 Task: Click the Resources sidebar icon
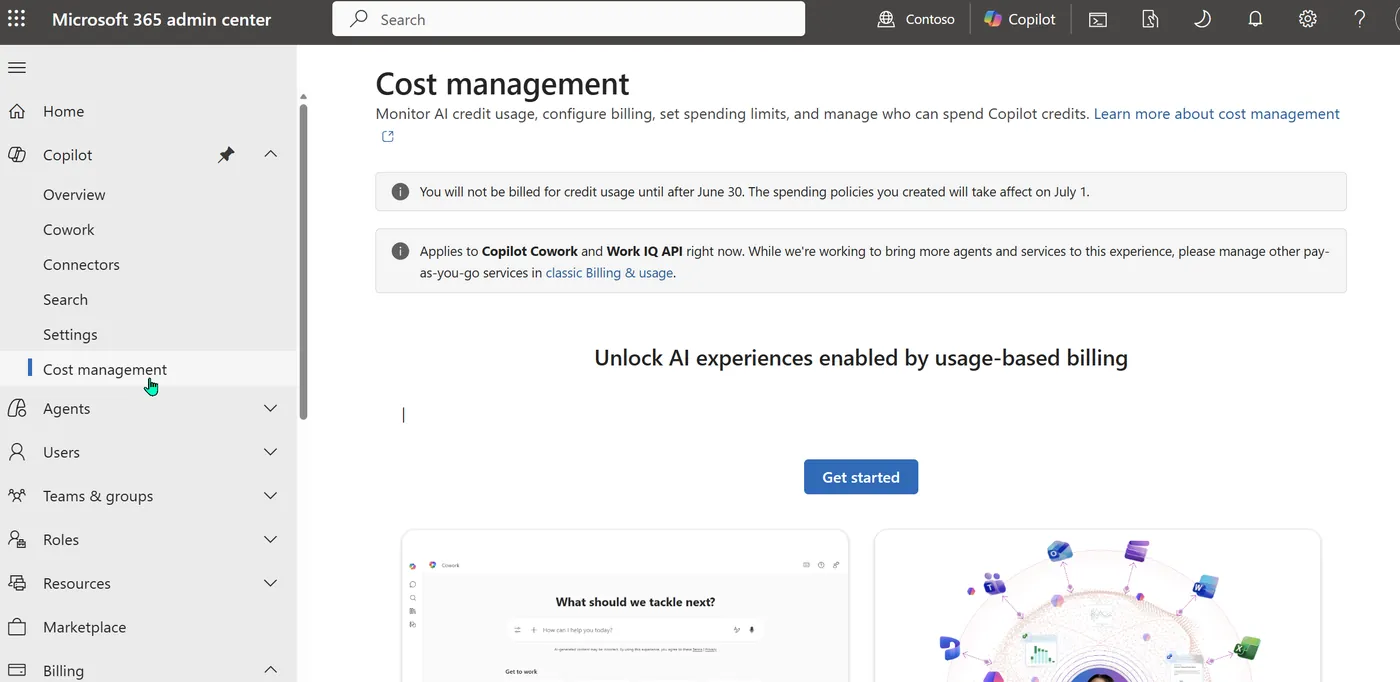pyautogui.click(x=17, y=583)
